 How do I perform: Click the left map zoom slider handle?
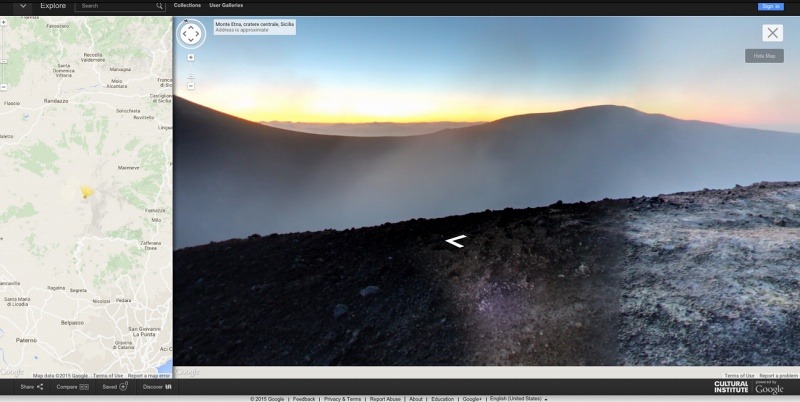(x=3, y=61)
